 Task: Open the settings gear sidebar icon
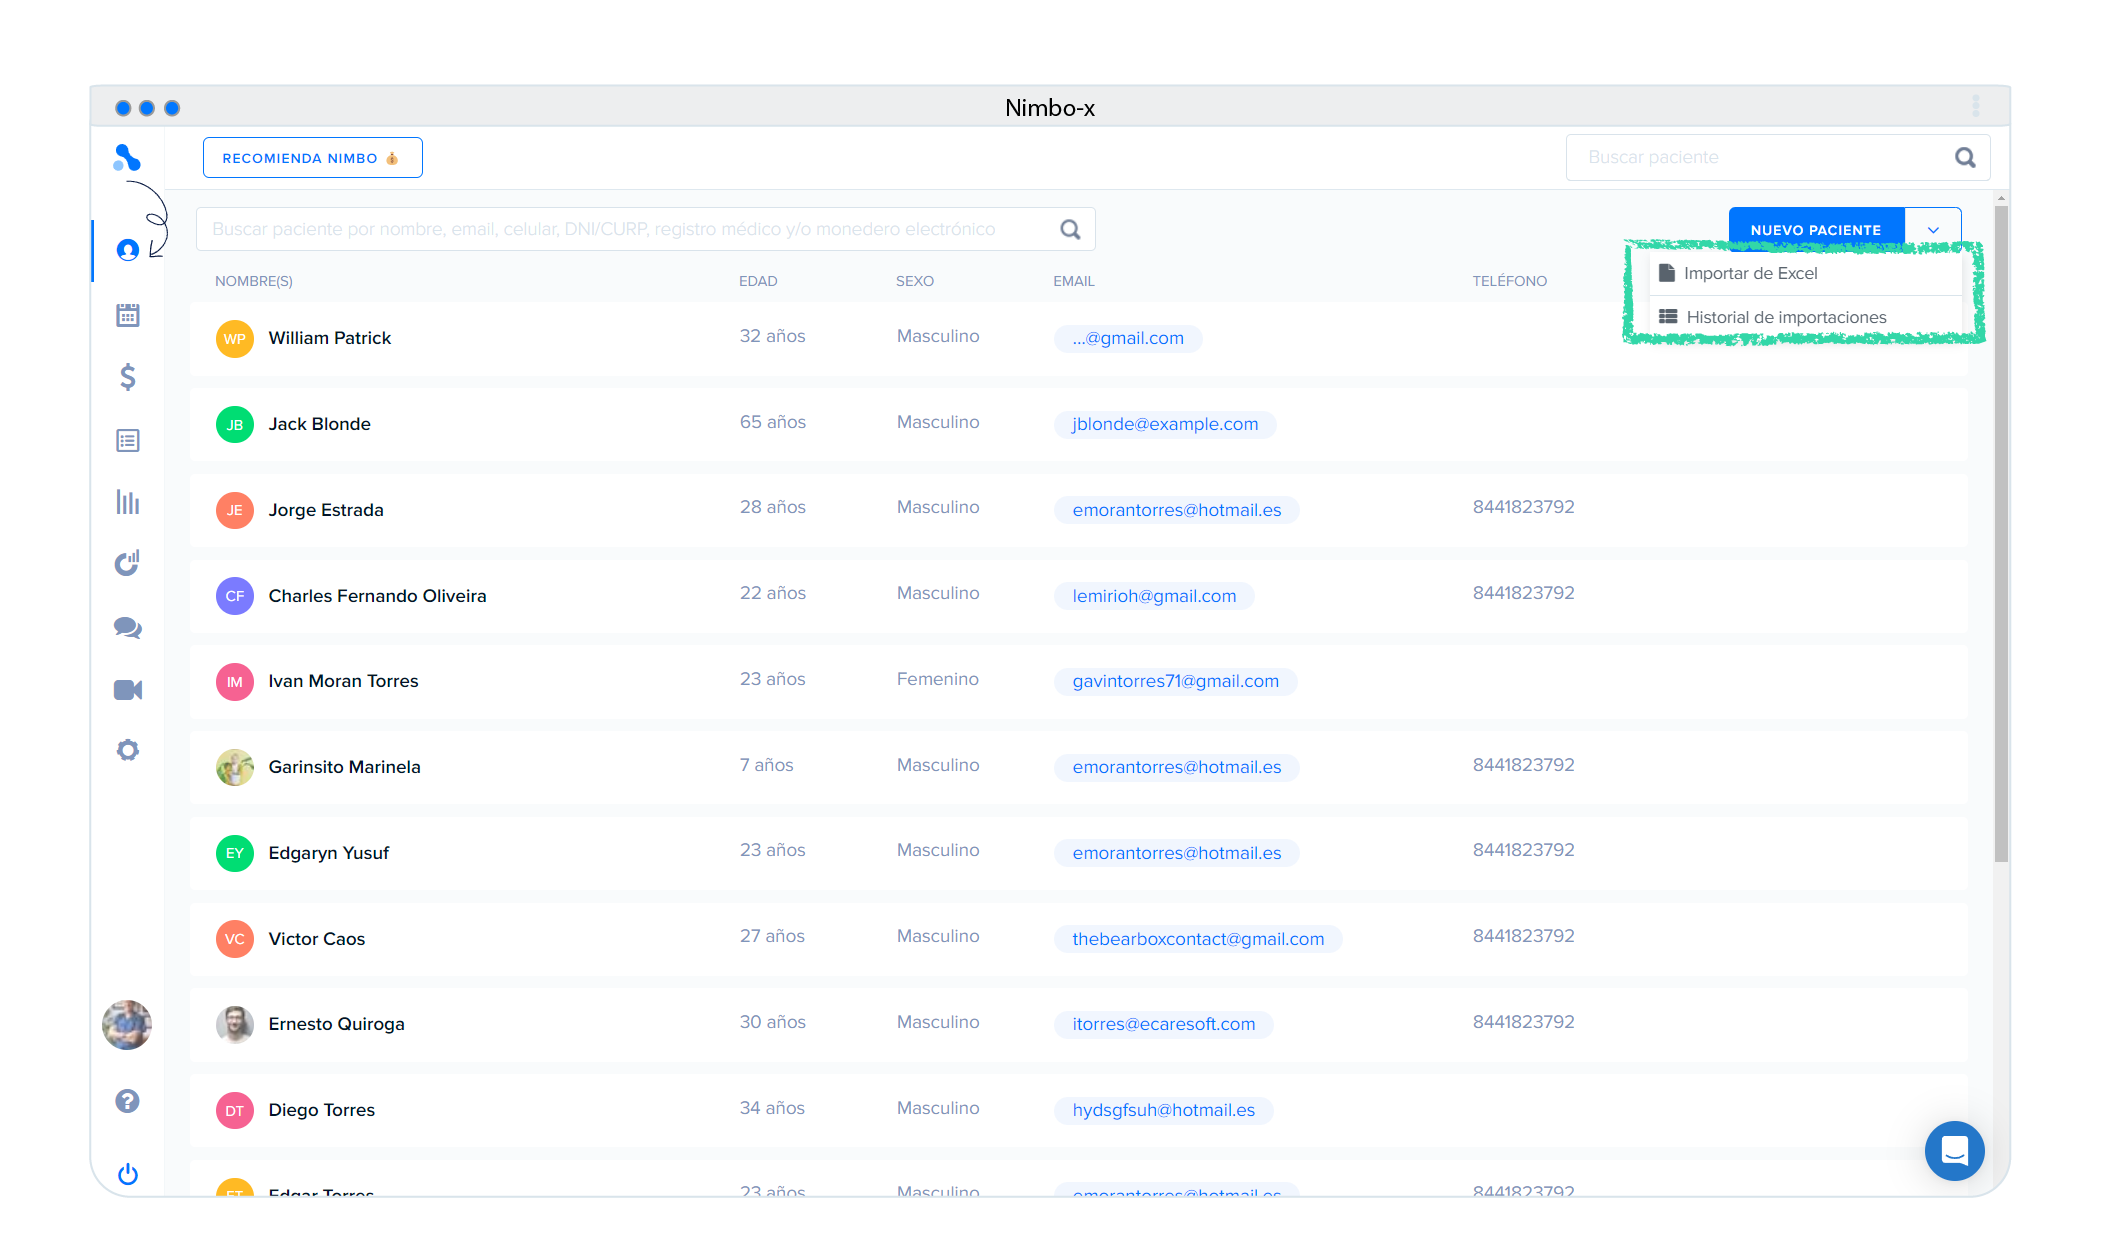pos(127,750)
